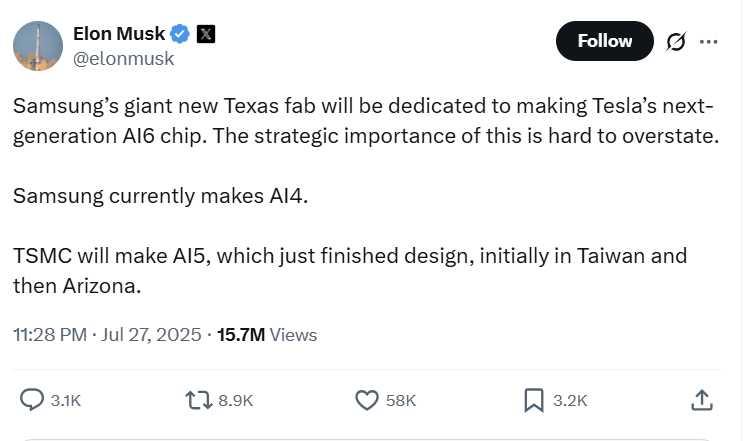Follow Elon Musk's account
This screenshot has height=441, width=744.
pos(604,41)
